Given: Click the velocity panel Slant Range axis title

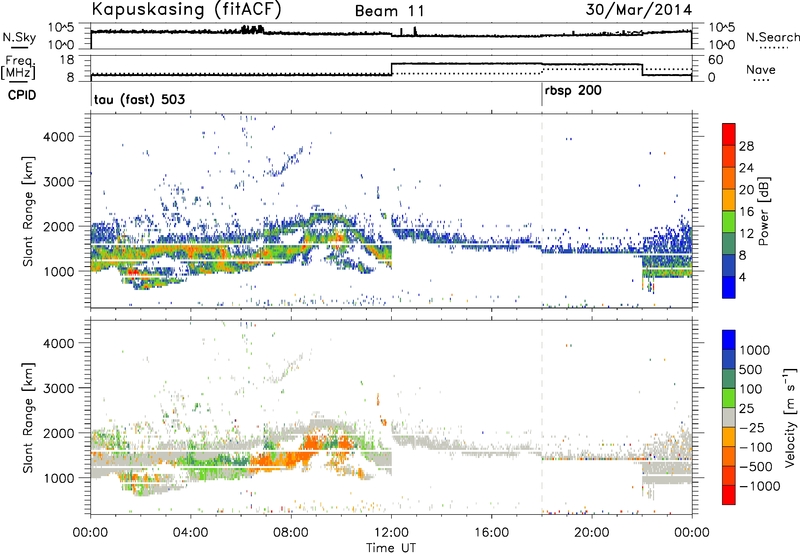Looking at the screenshot, I should 28,417.
